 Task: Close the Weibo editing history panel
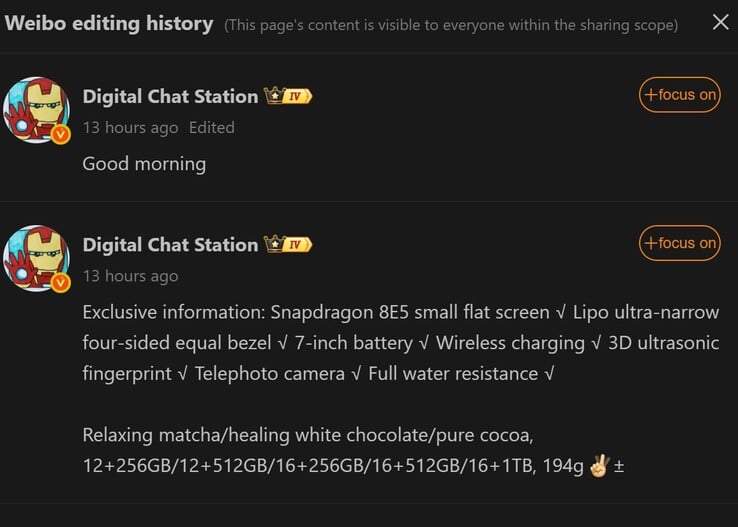[720, 22]
